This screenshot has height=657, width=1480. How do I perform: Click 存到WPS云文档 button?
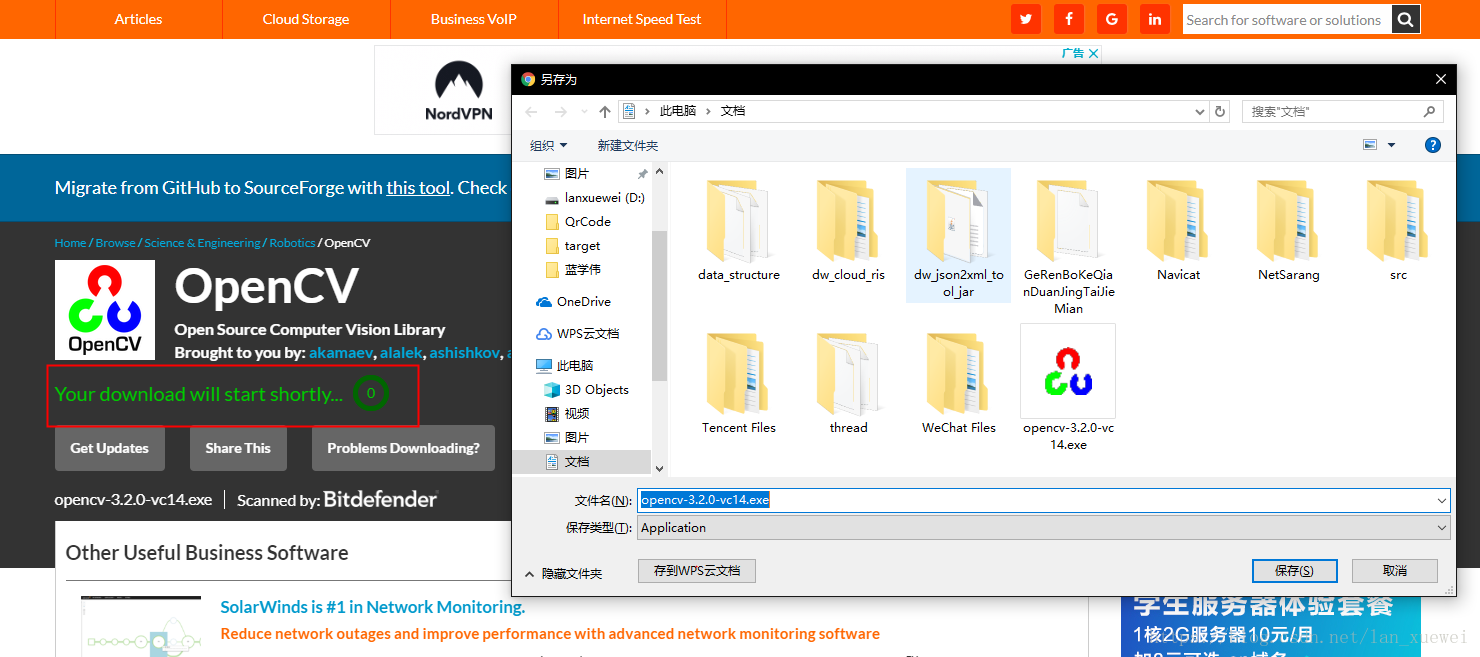(x=697, y=571)
